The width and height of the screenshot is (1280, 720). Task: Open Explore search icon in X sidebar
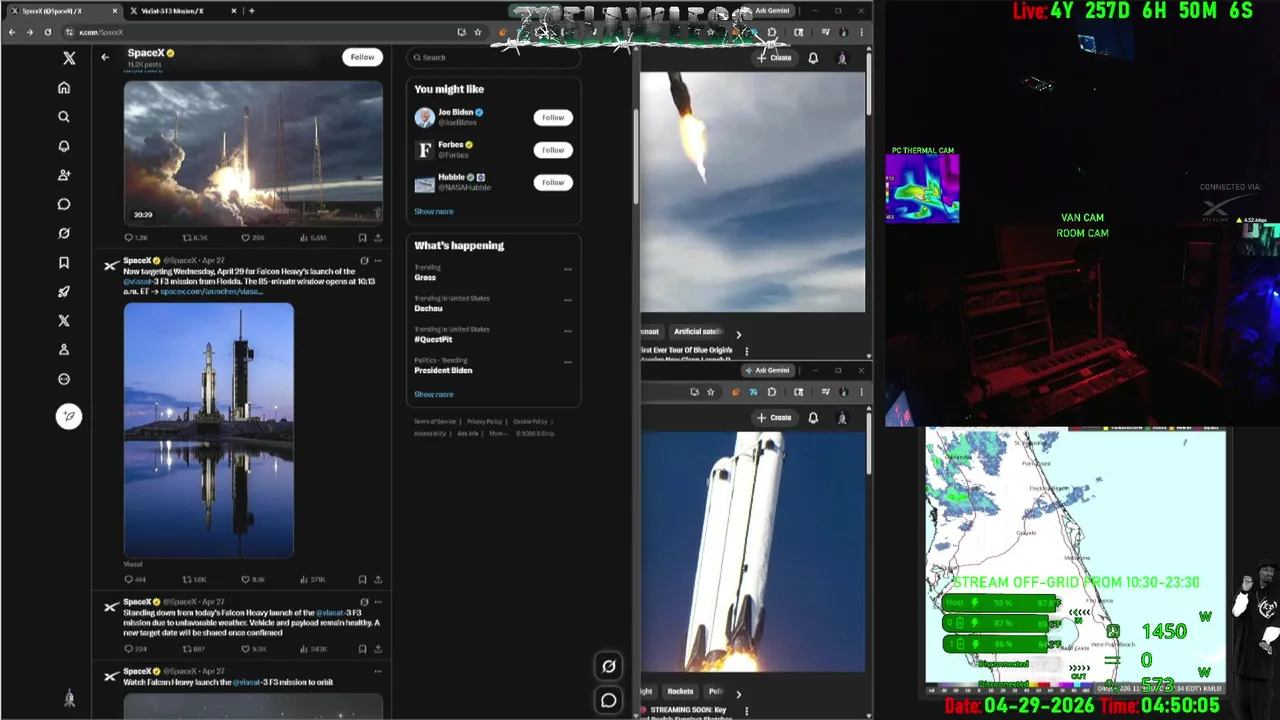tap(64, 117)
